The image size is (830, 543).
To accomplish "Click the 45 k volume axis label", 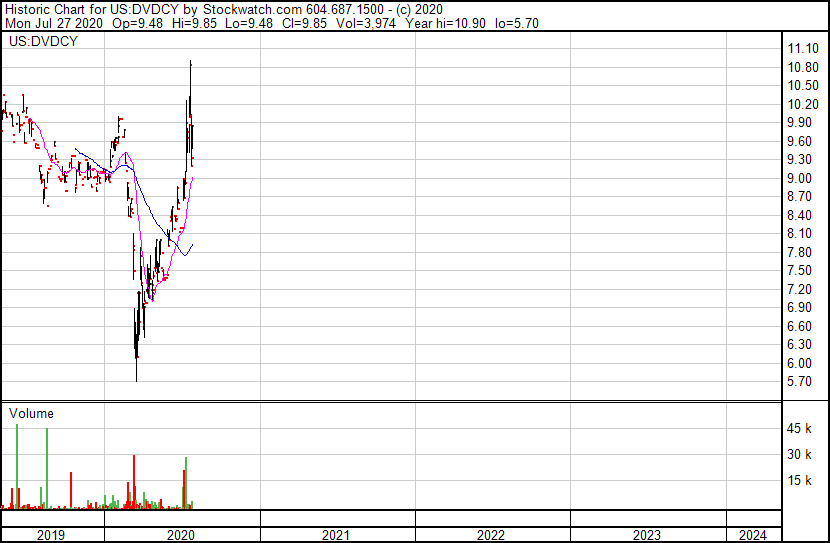I will (x=799, y=429).
